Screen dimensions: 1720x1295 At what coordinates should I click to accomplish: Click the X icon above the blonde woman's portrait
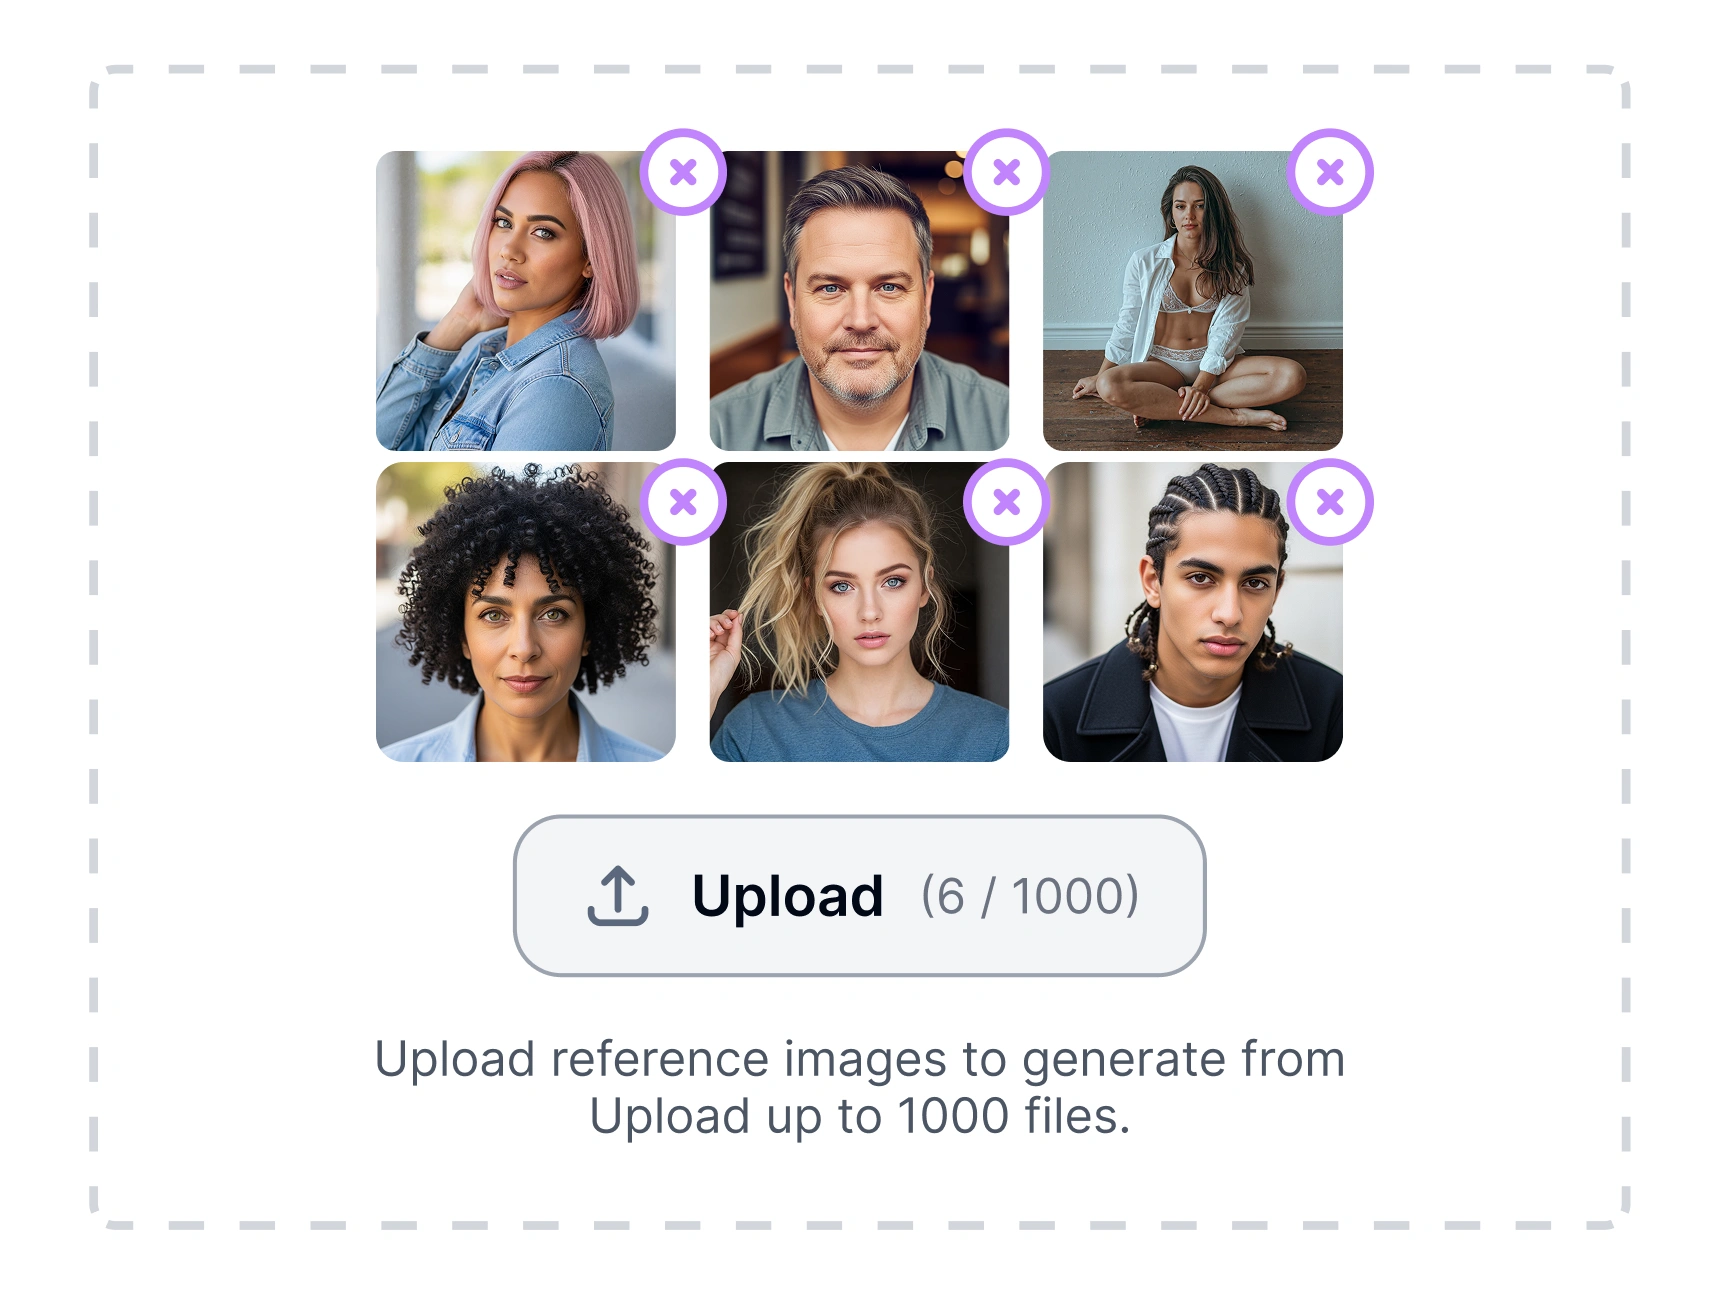pyautogui.click(x=1006, y=503)
